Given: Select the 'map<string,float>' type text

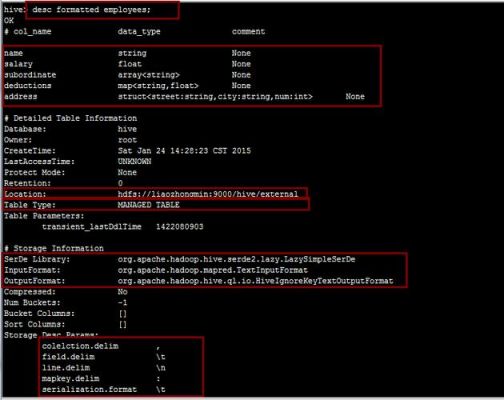Looking at the screenshot, I should pos(158,86).
